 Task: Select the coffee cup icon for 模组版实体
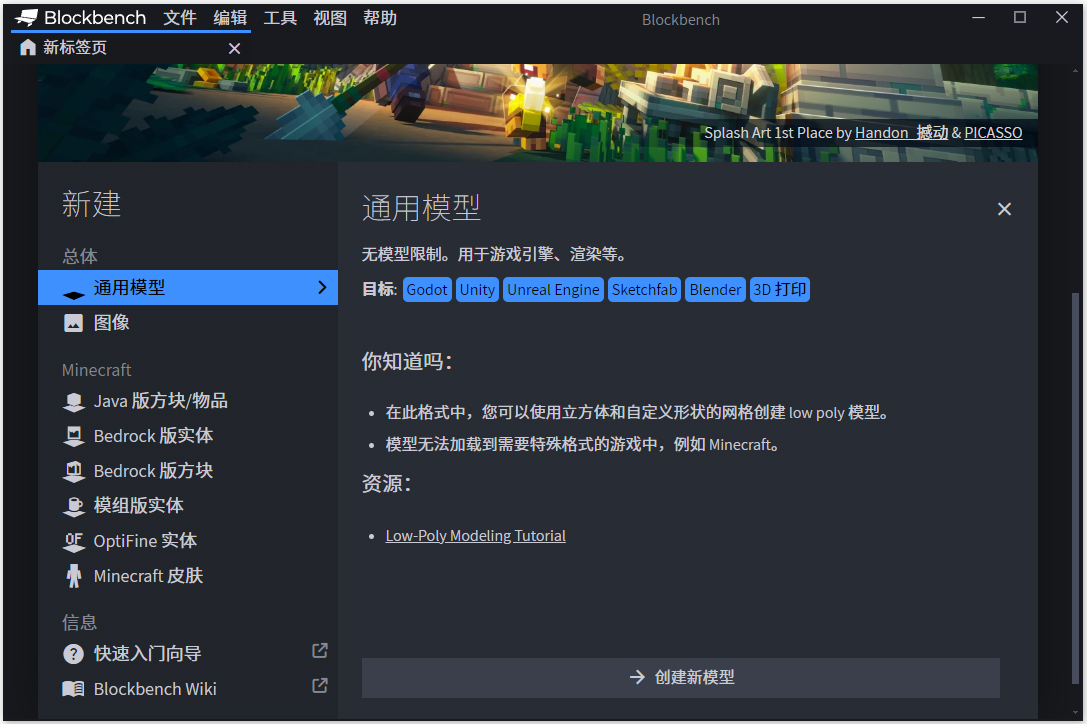pyautogui.click(x=74, y=505)
